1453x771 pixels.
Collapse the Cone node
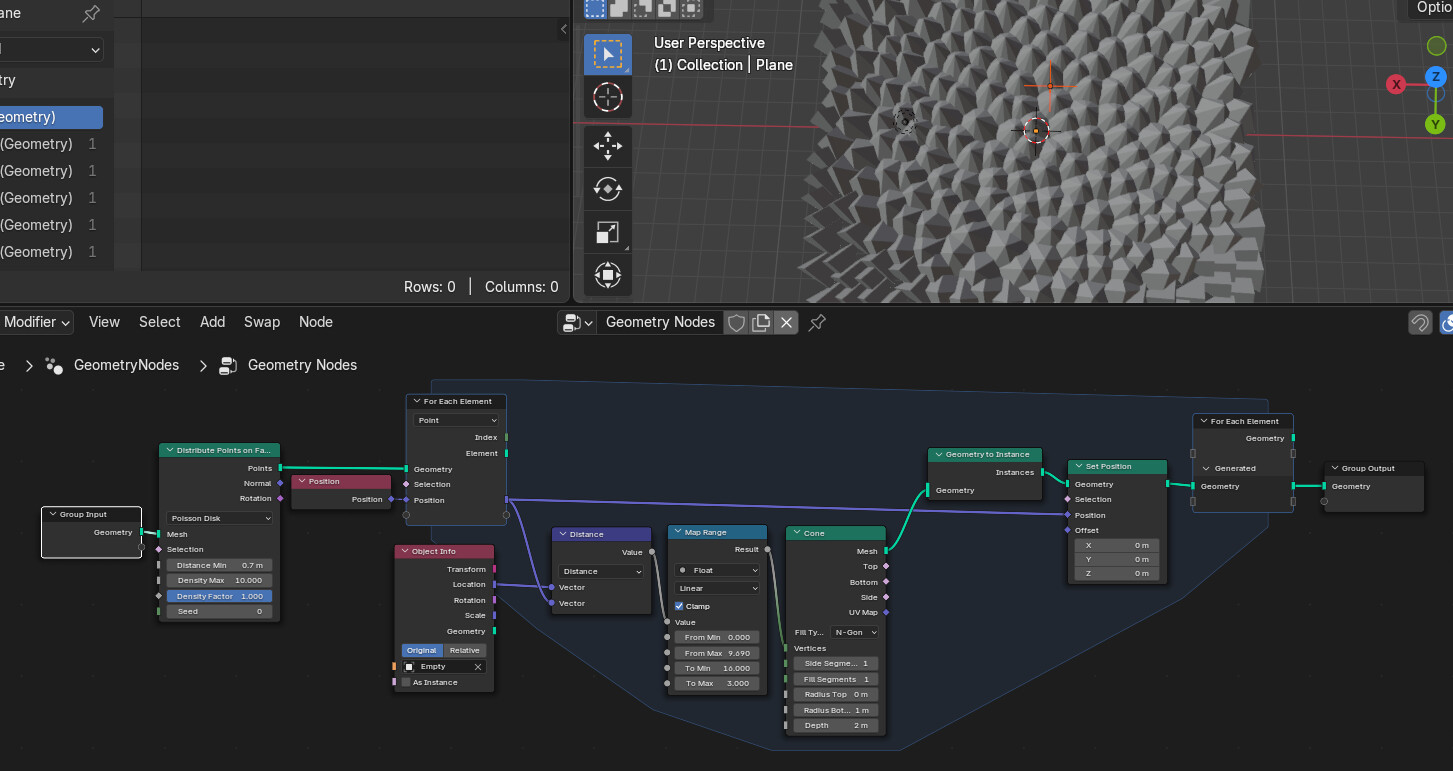(796, 533)
